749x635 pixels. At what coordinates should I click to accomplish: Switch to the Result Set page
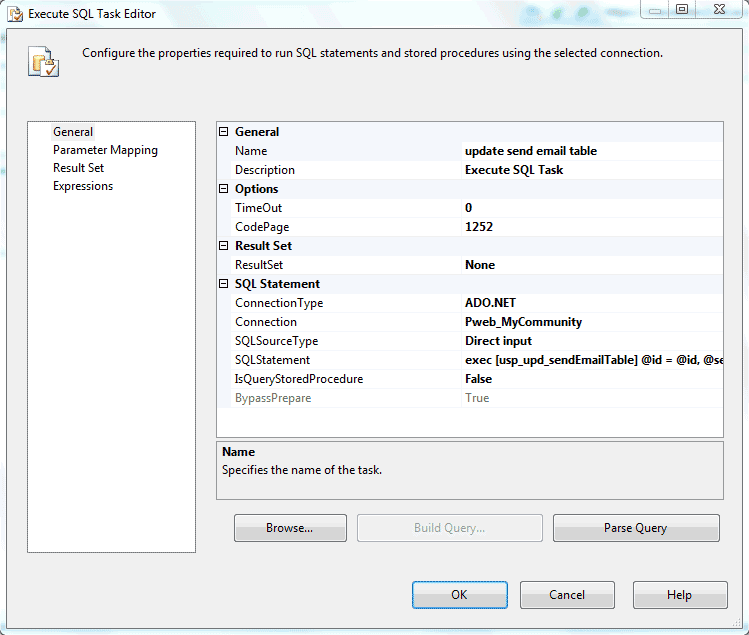tap(78, 168)
